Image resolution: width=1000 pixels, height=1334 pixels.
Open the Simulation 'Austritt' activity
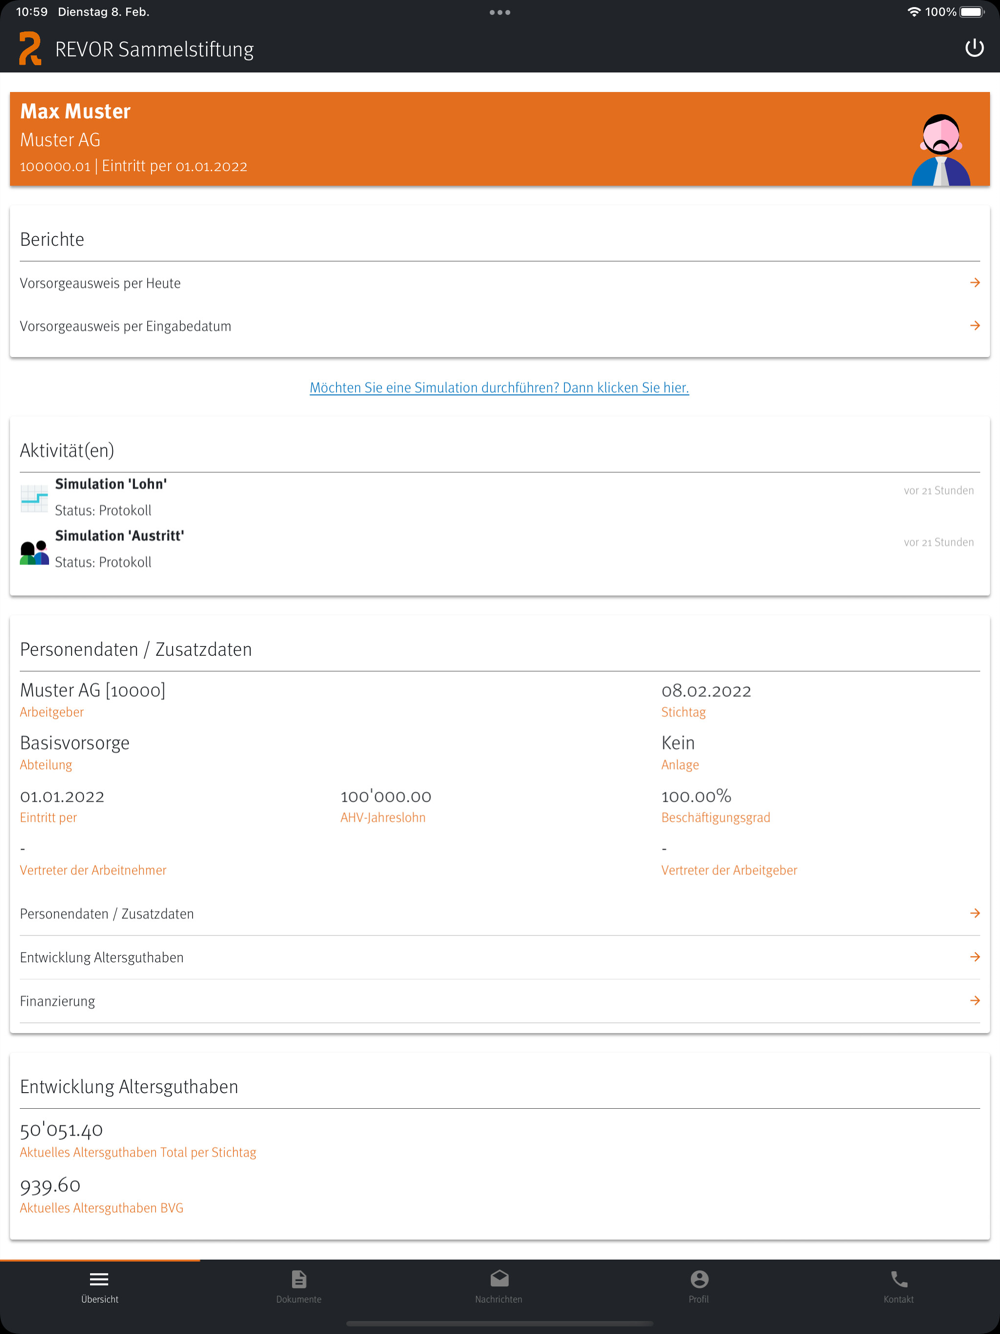pyautogui.click(x=500, y=549)
